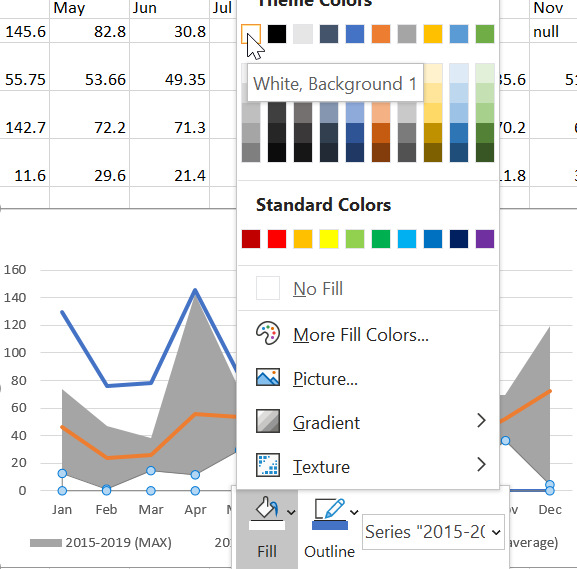Select the gold theme color swatch
The width and height of the screenshot is (577, 569).
[433, 34]
